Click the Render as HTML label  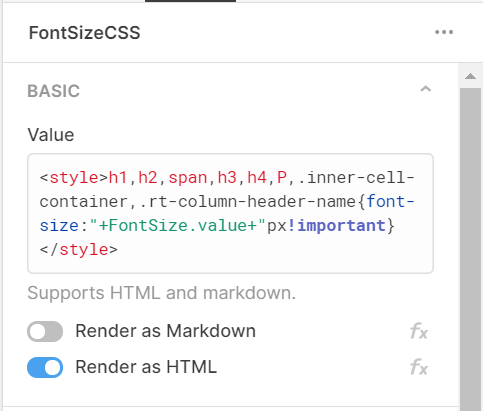[146, 367]
